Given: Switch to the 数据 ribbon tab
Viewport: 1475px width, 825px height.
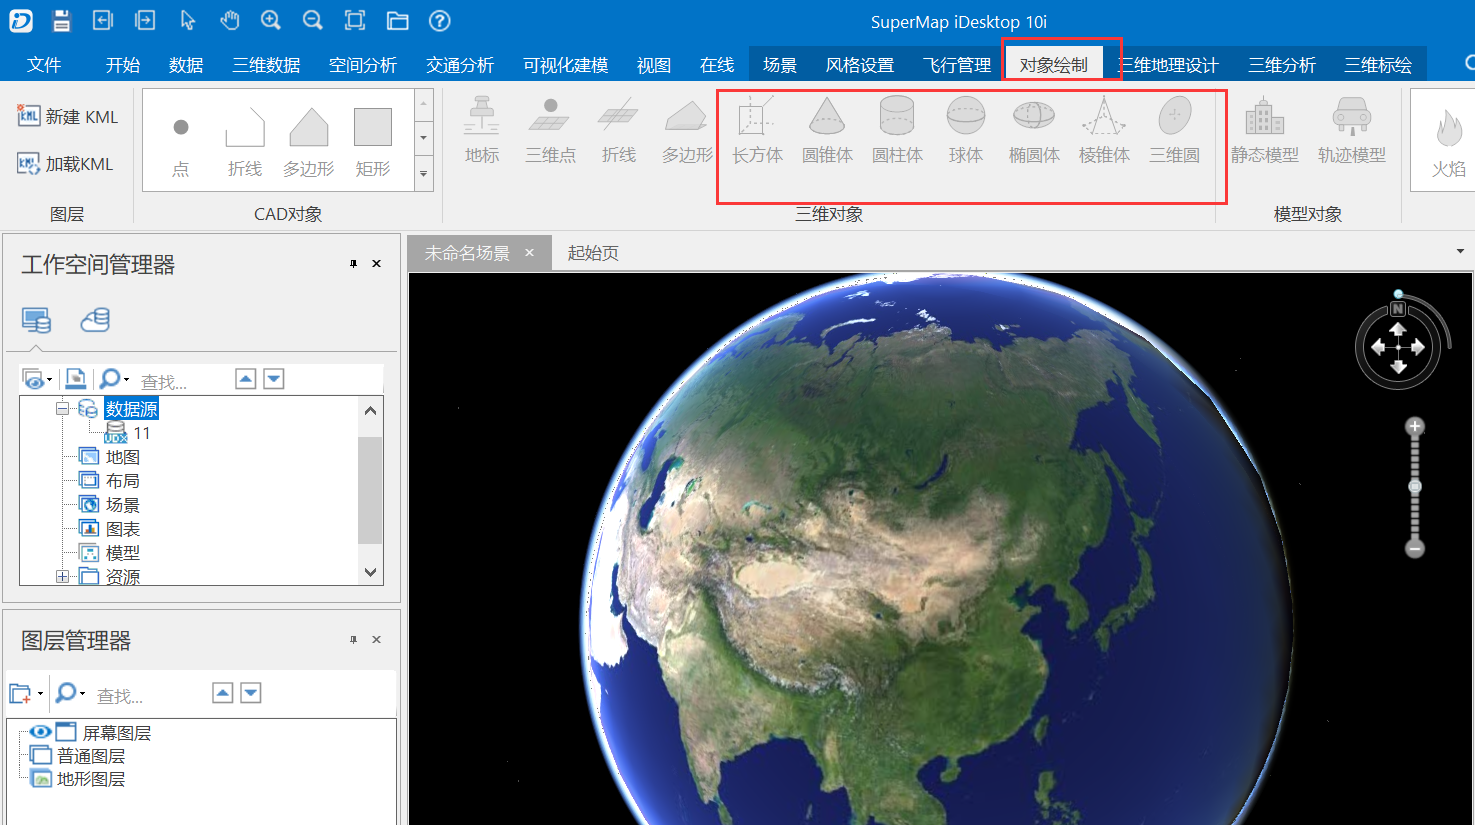Looking at the screenshot, I should click(186, 65).
